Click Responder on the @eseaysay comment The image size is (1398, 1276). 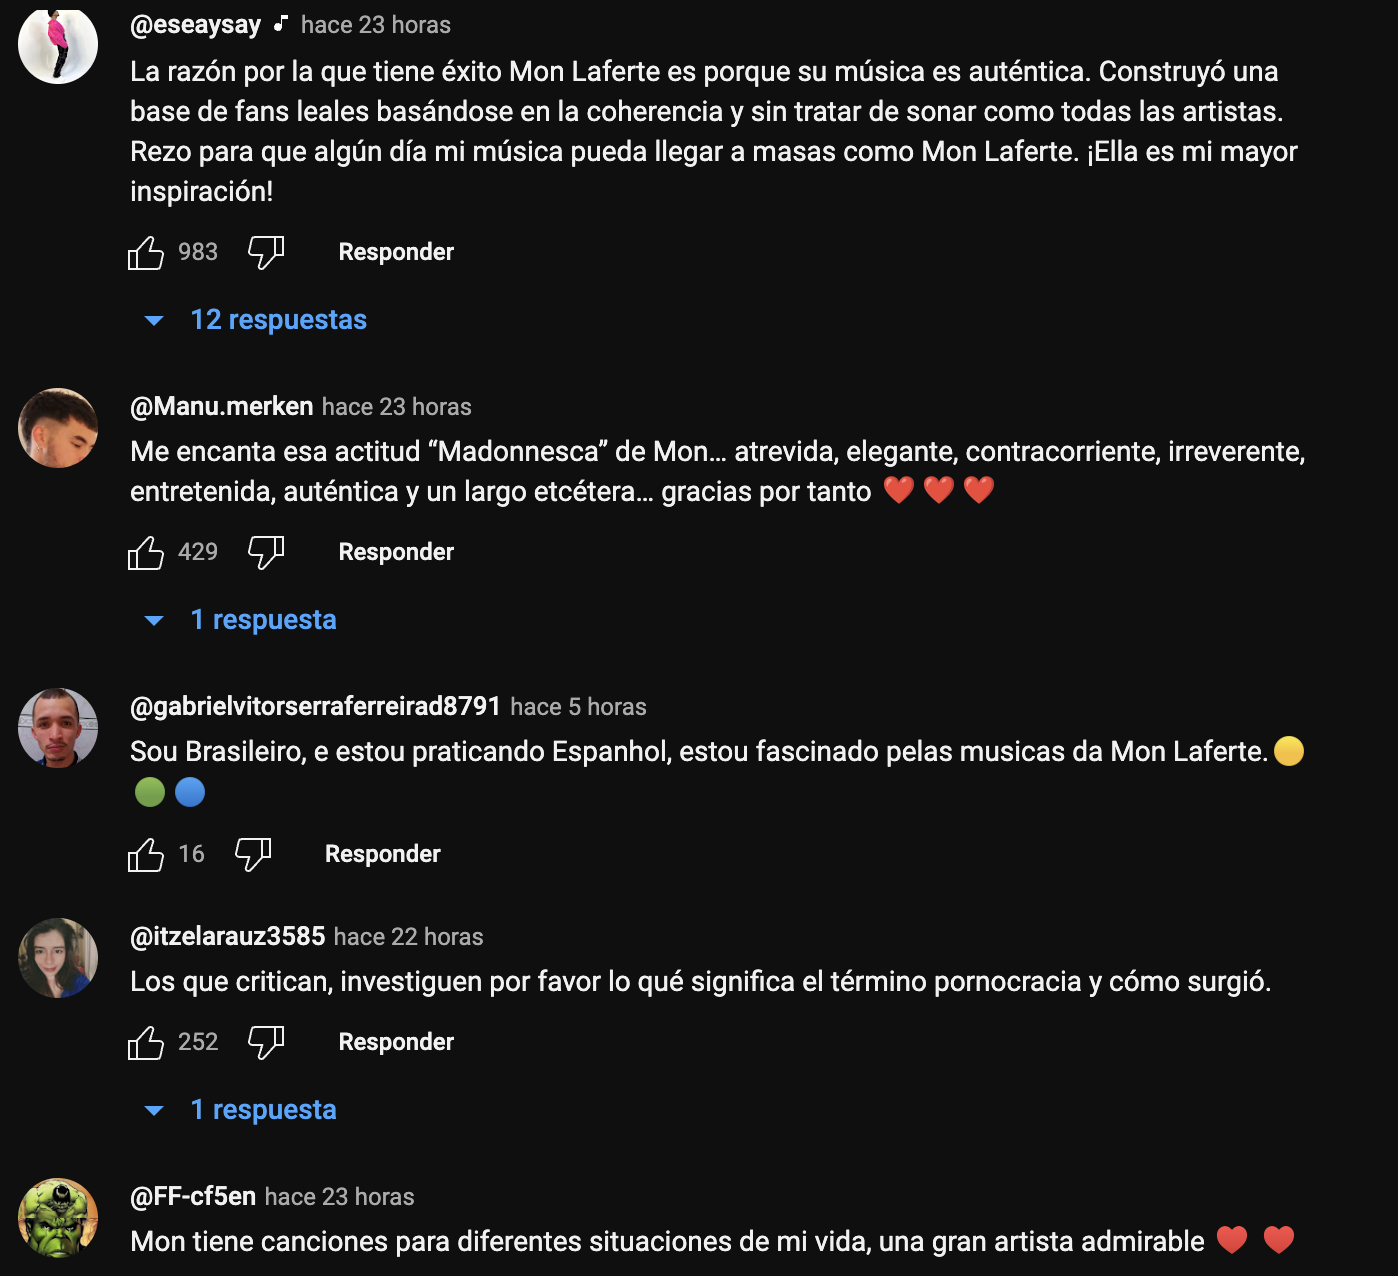click(396, 252)
